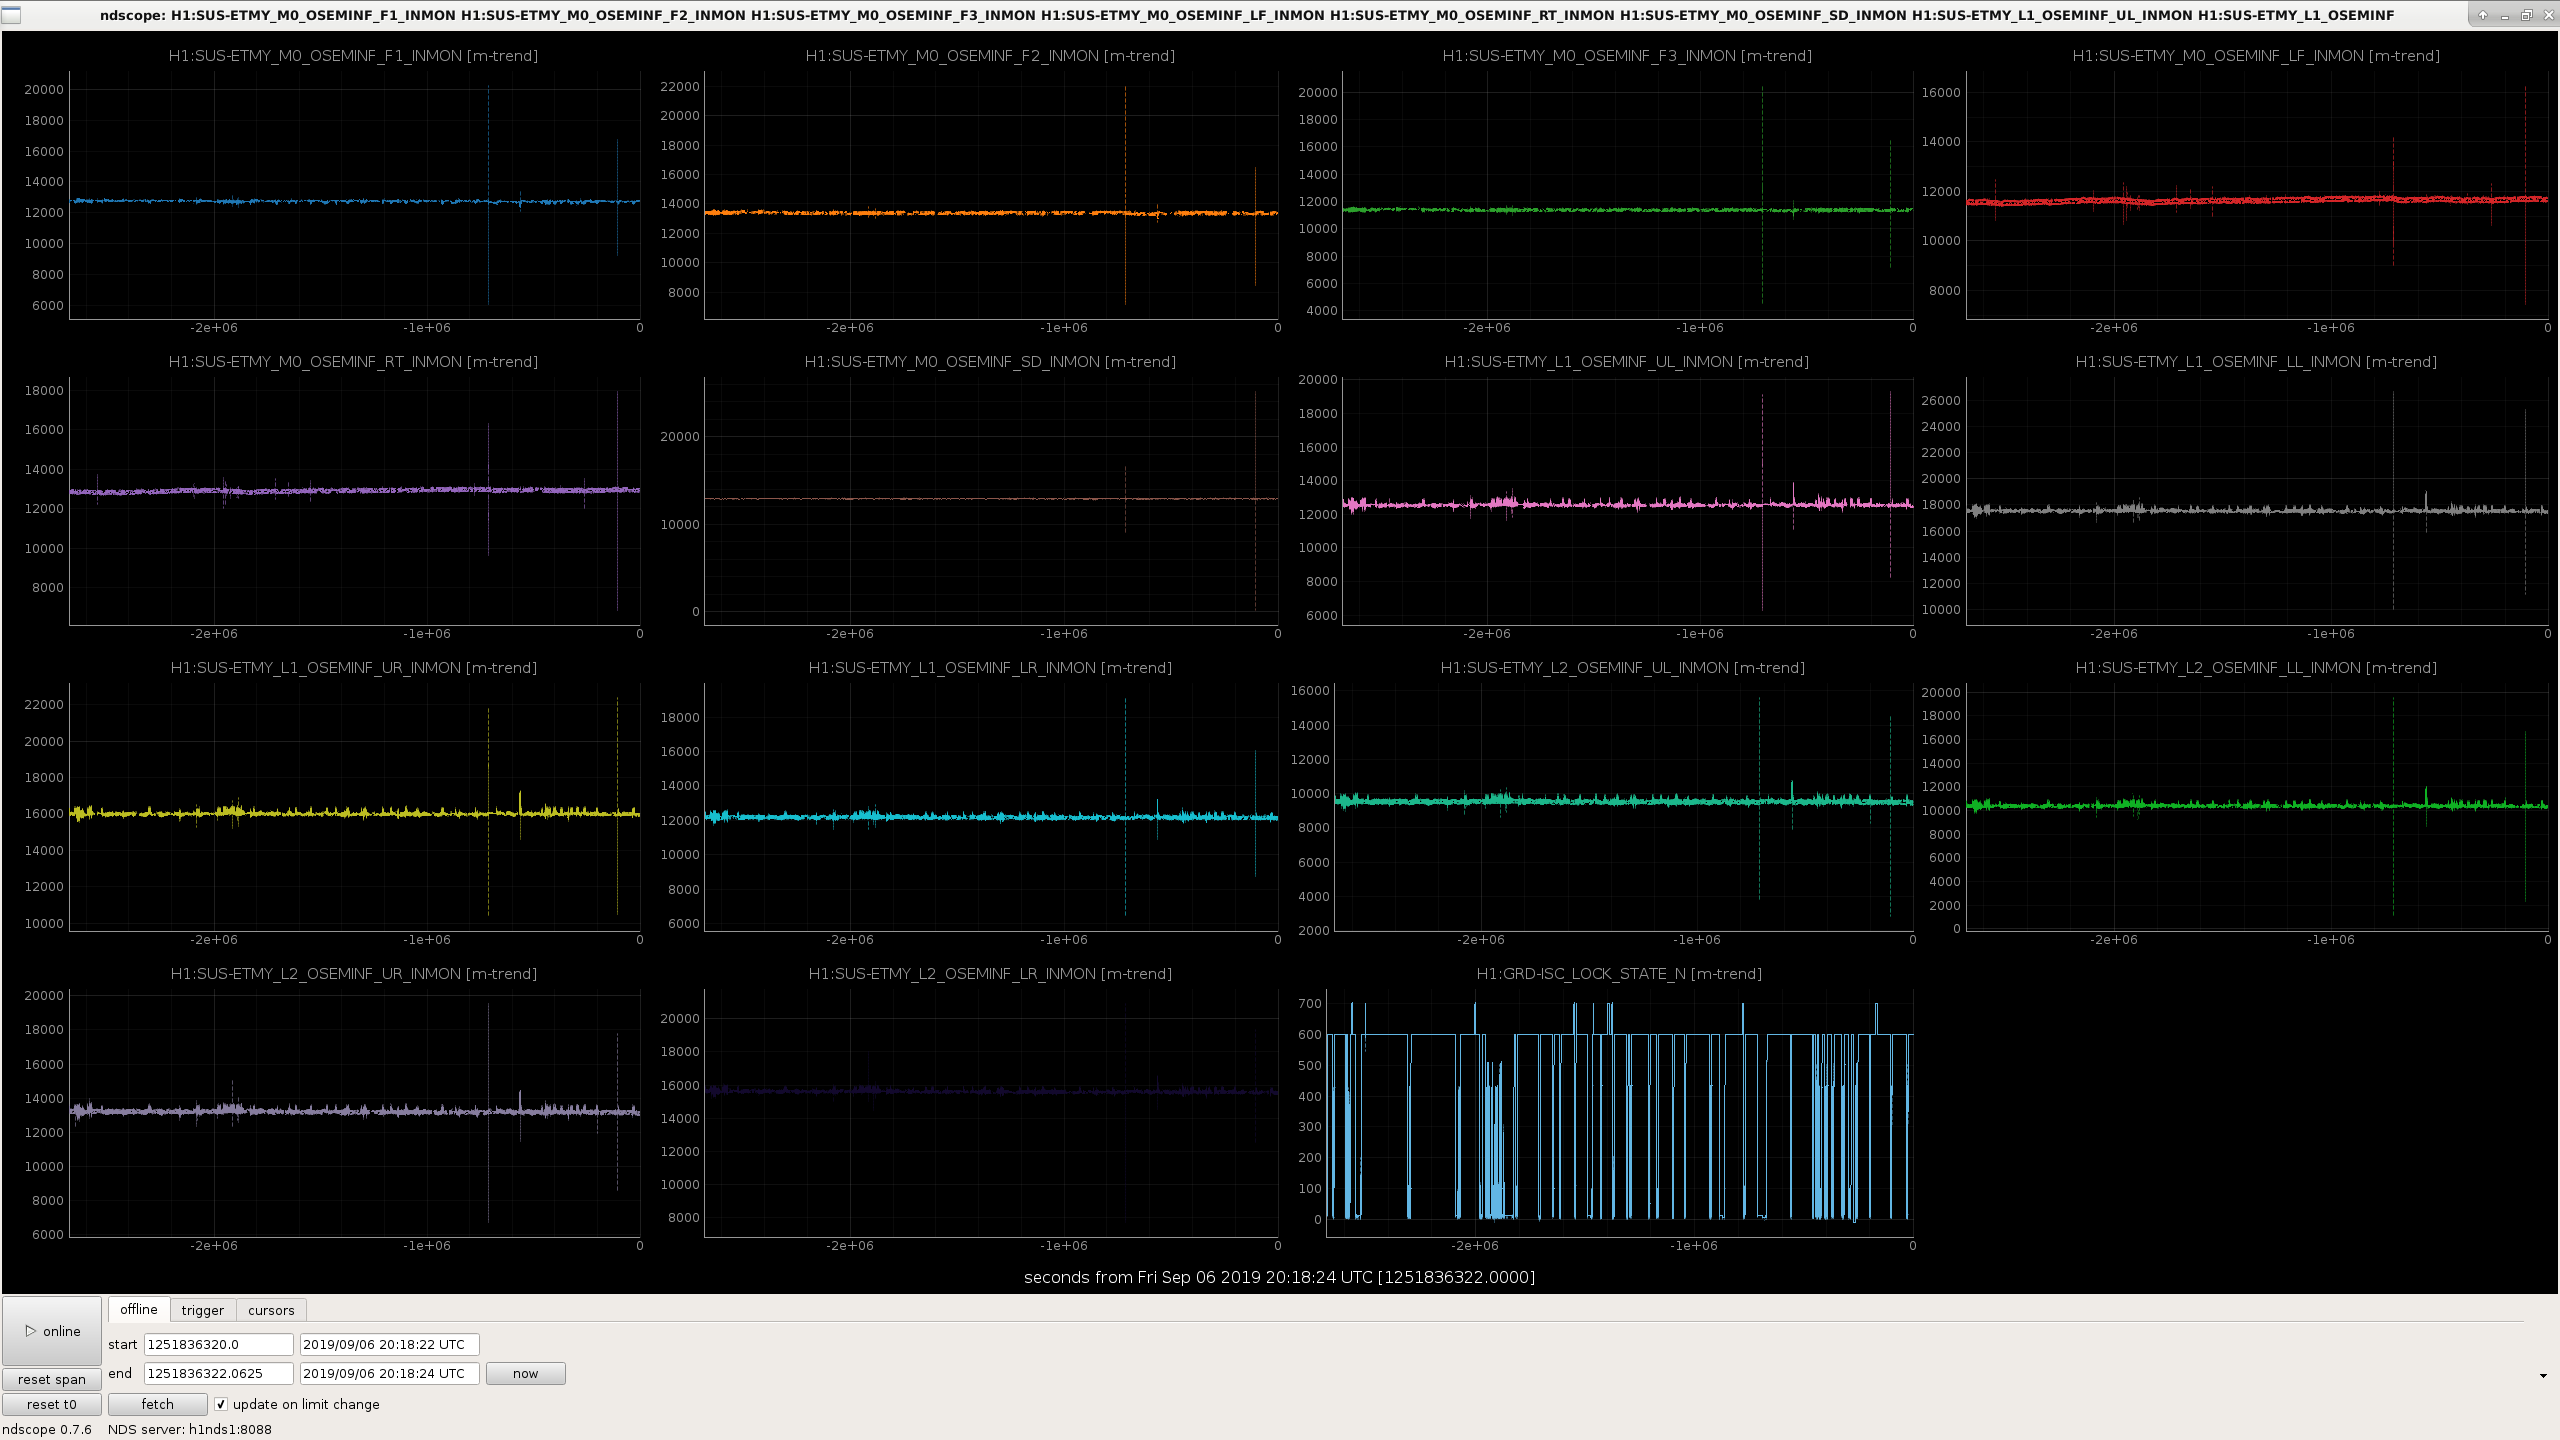This screenshot has width=2560, height=1440.
Task: Click the ndscope 0.7.6 version text
Action: (47, 1429)
